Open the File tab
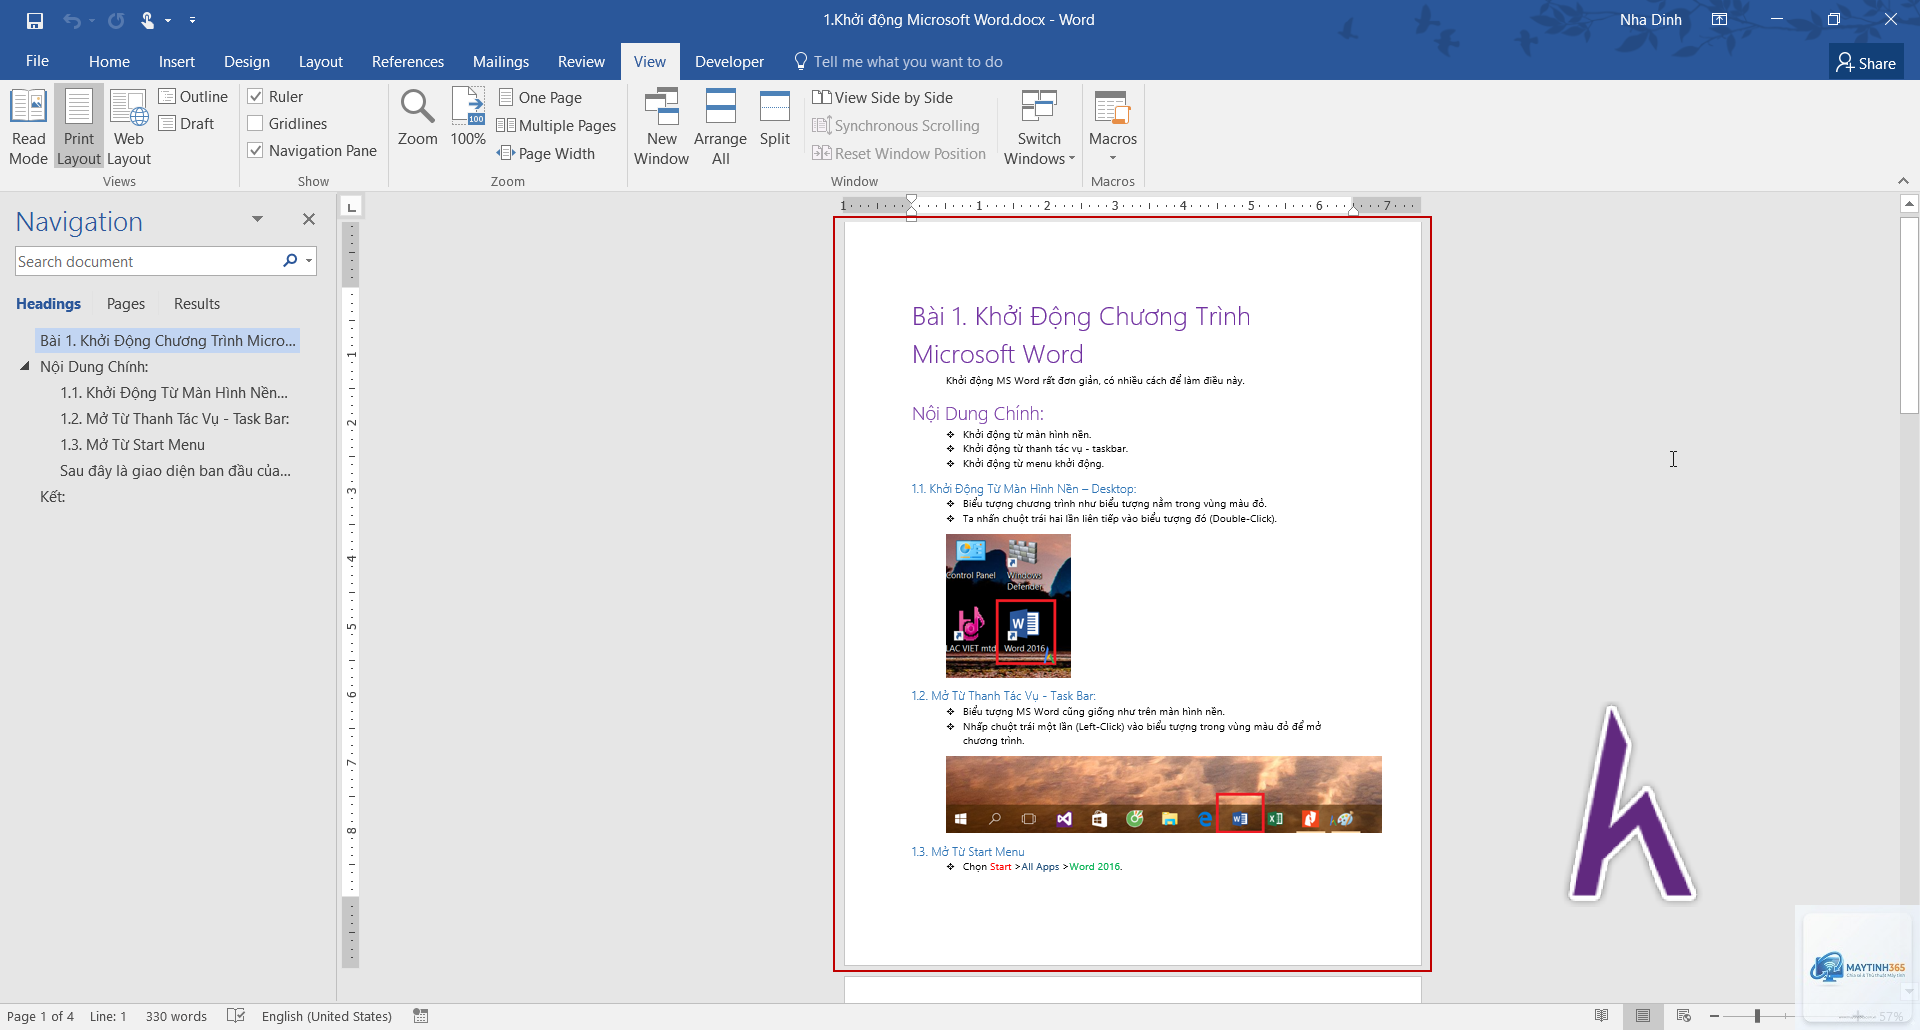Image resolution: width=1920 pixels, height=1030 pixels. tap(37, 61)
